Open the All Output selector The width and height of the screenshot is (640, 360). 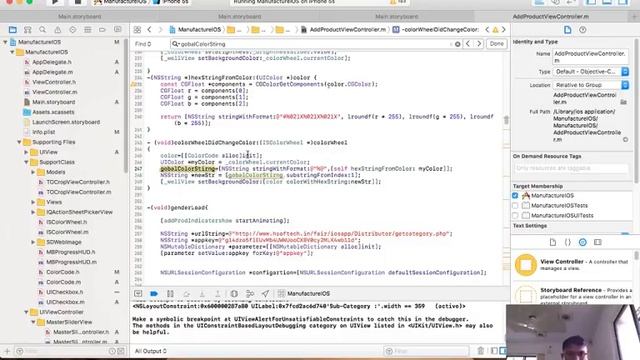[x=151, y=351]
